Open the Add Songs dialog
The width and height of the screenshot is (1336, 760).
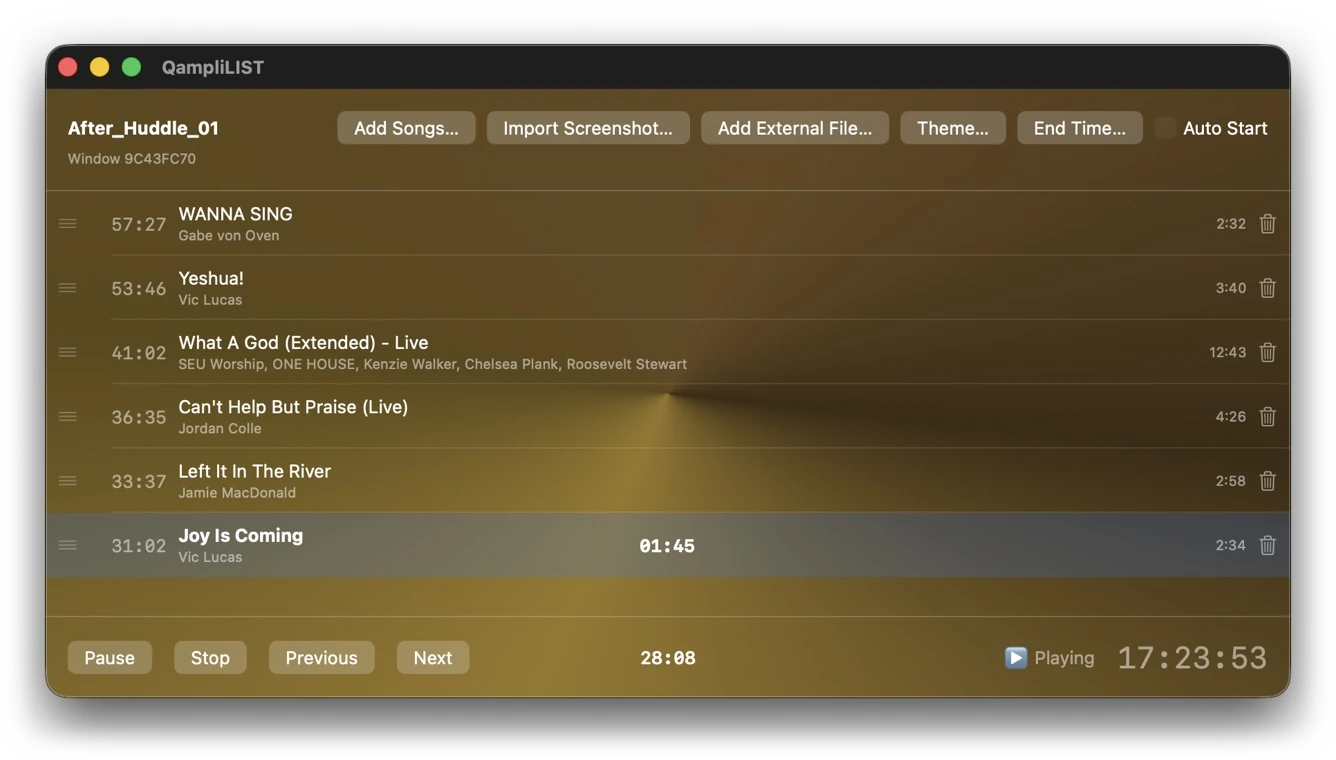(406, 128)
